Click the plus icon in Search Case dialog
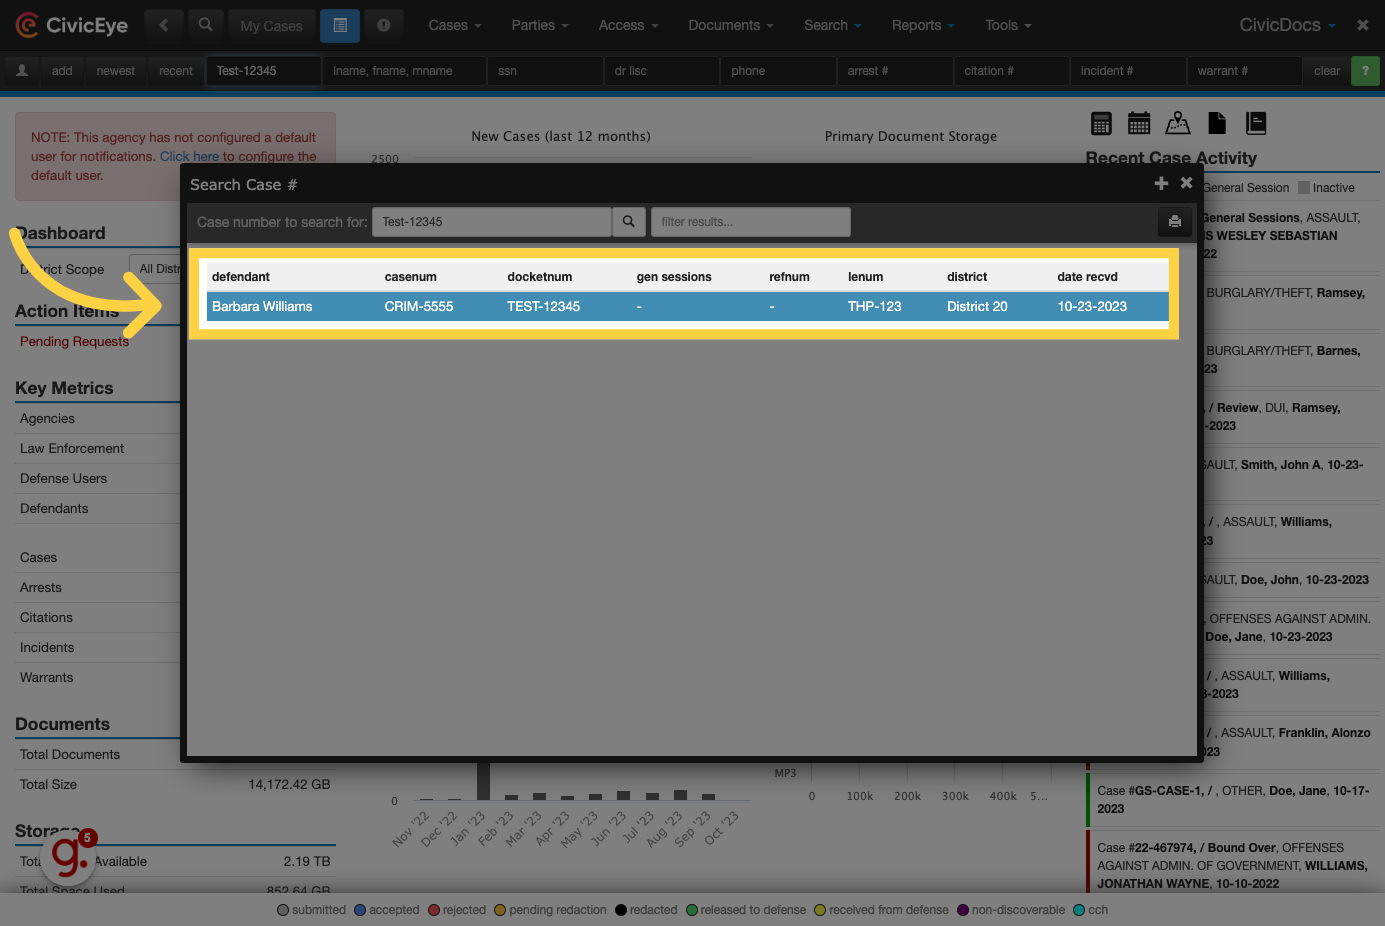Image resolution: width=1385 pixels, height=926 pixels. (x=1161, y=183)
